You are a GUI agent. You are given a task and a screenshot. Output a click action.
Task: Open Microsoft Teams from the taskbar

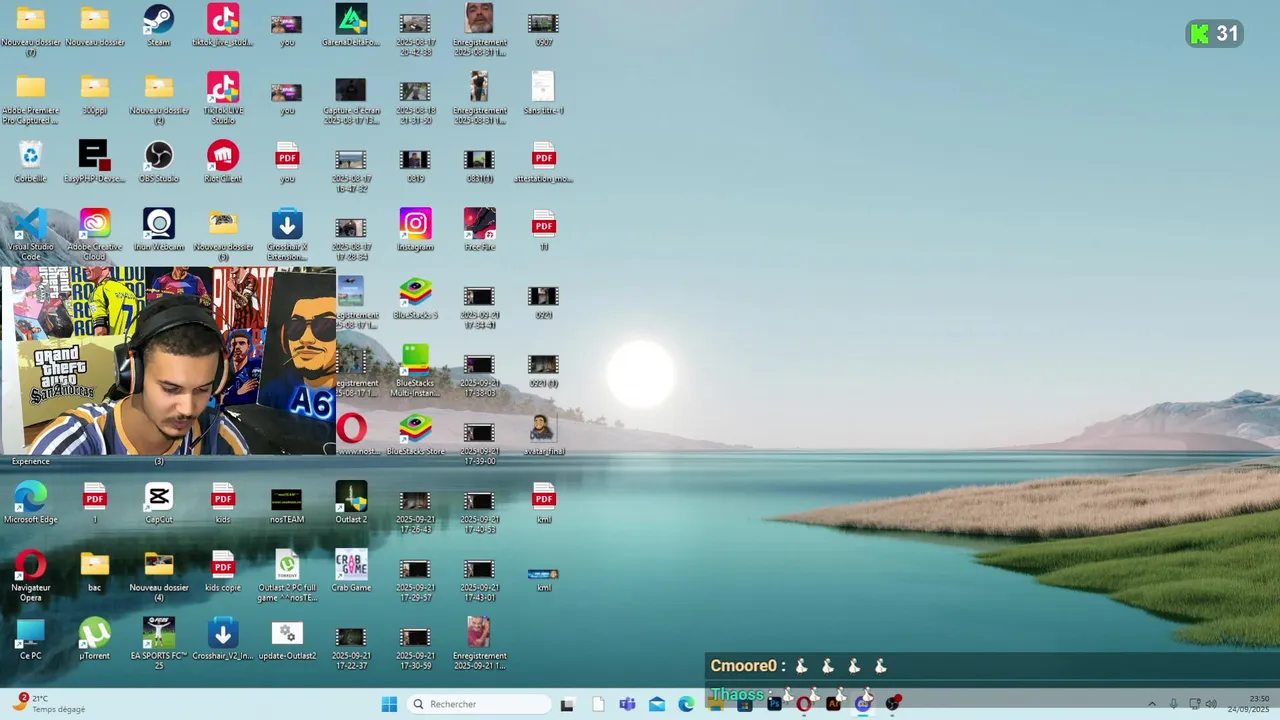[627, 704]
